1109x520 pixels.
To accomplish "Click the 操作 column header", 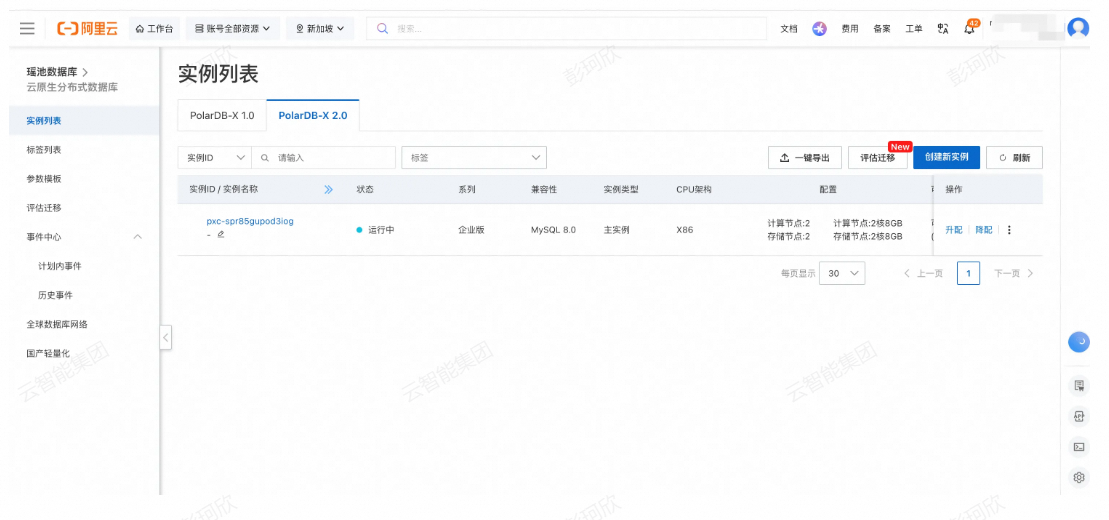I will point(953,190).
